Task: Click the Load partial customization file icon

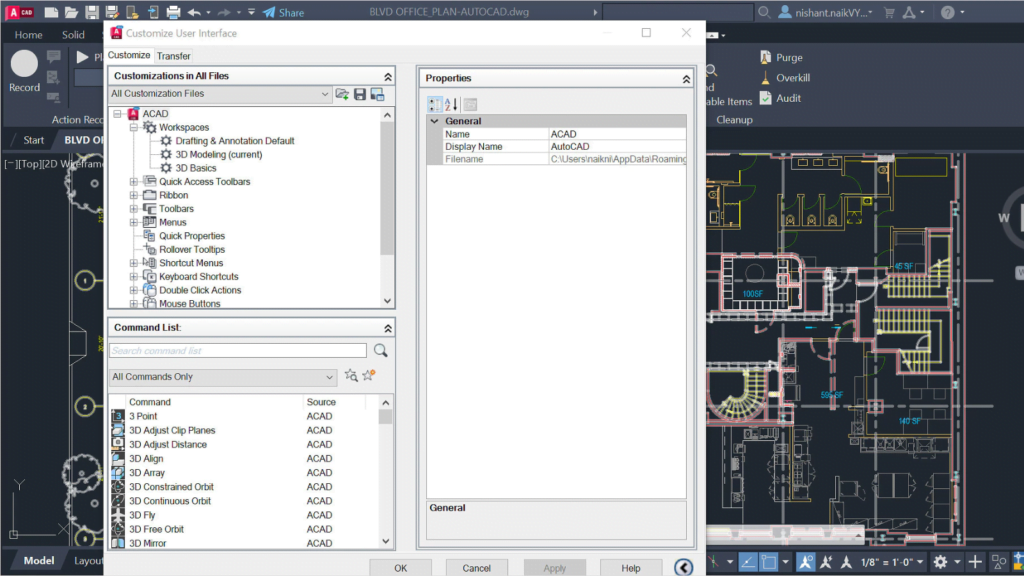Action: coord(343,93)
